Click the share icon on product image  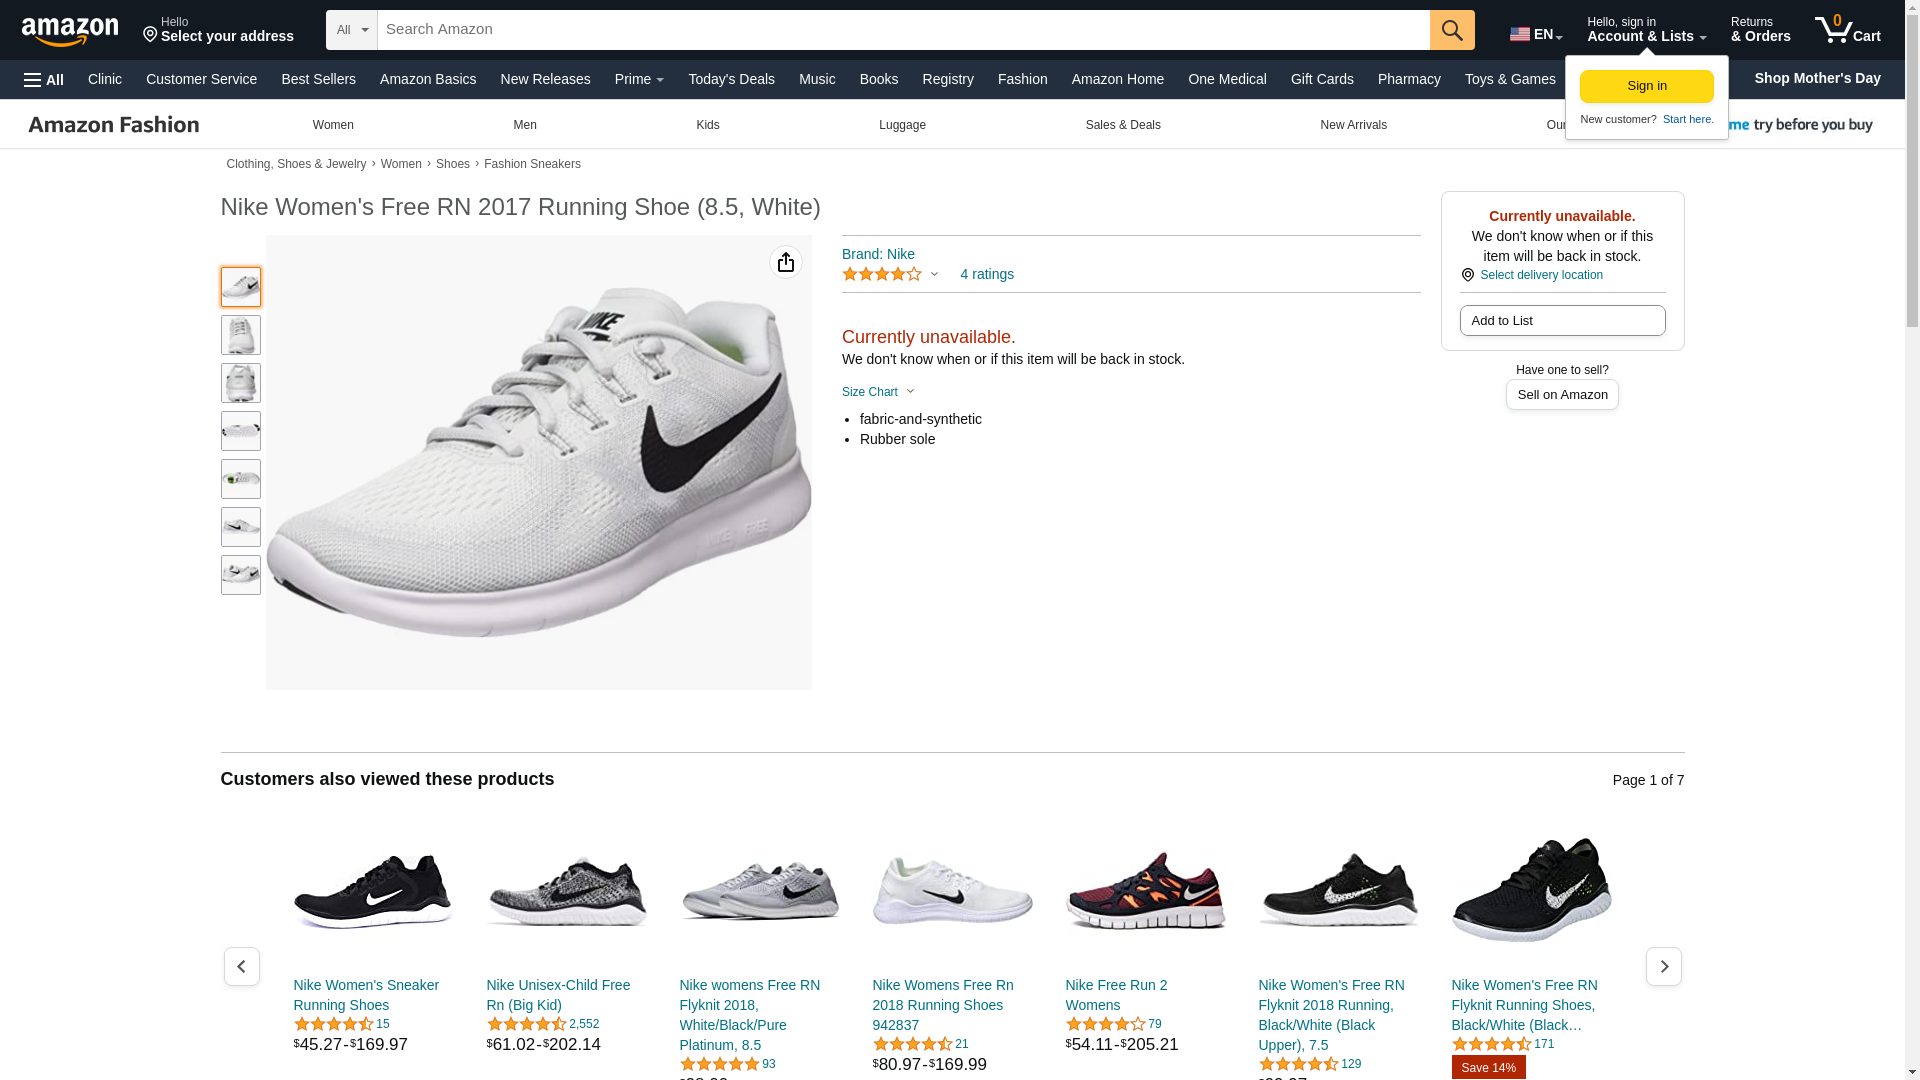[786, 262]
